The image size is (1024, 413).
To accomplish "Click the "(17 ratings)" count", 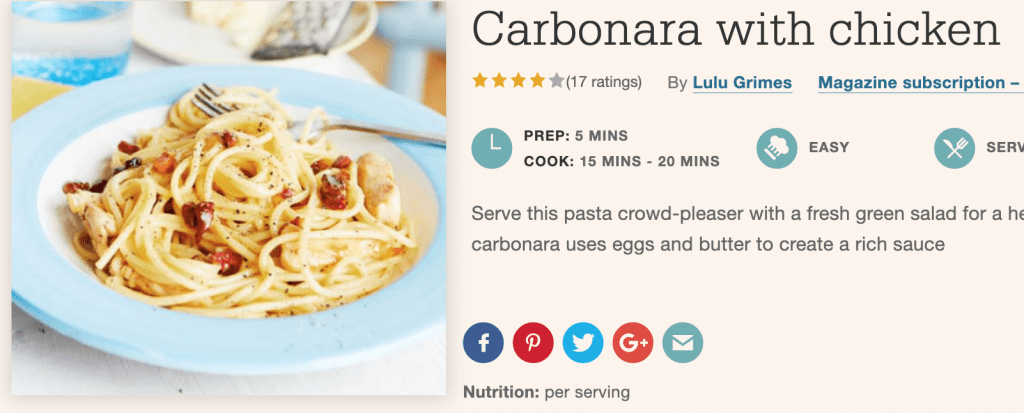I will 604,82.
